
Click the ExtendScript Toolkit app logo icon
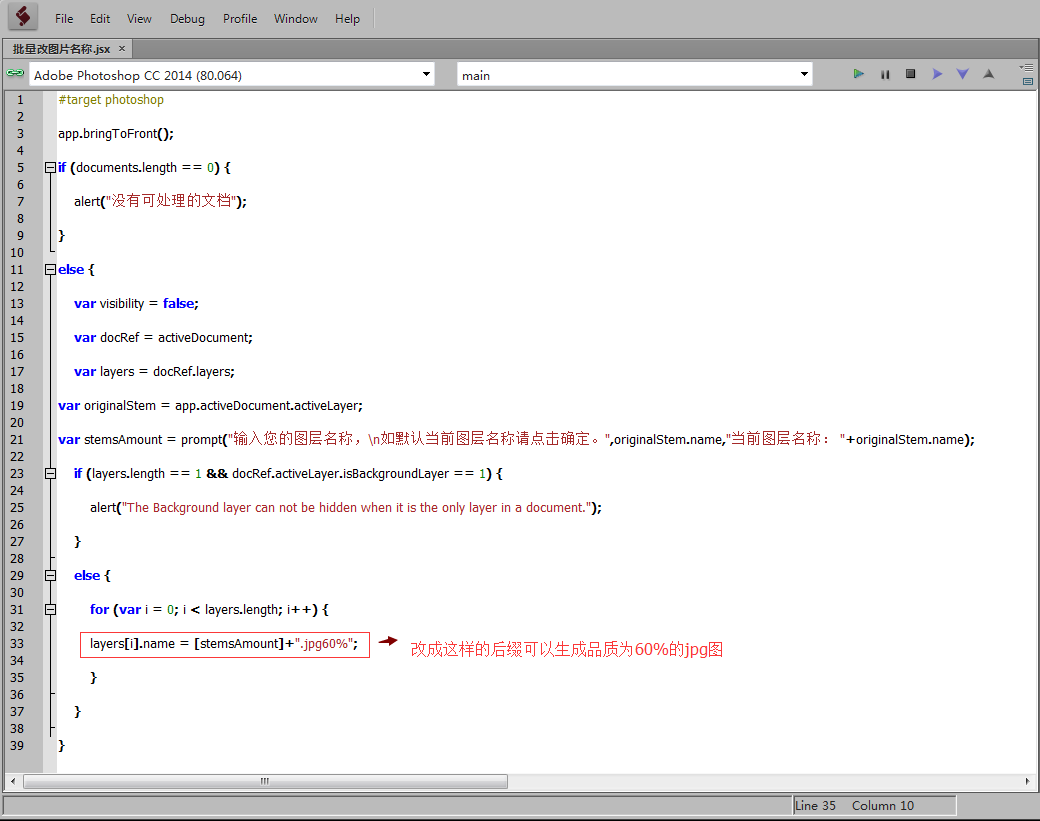23,17
